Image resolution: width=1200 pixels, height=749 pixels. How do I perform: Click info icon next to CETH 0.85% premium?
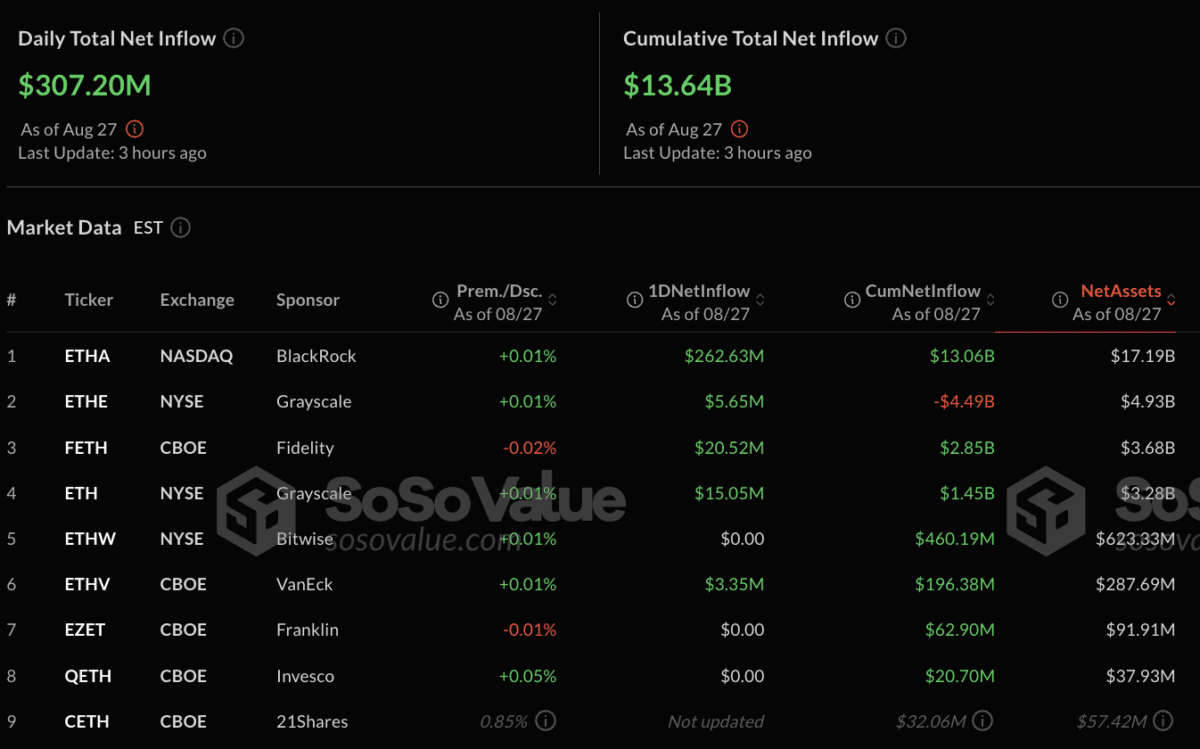547,721
